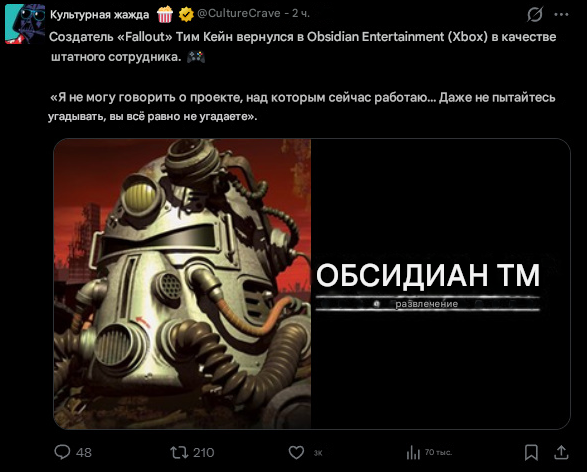Open the post timestamp 2 ч.

tap(301, 13)
